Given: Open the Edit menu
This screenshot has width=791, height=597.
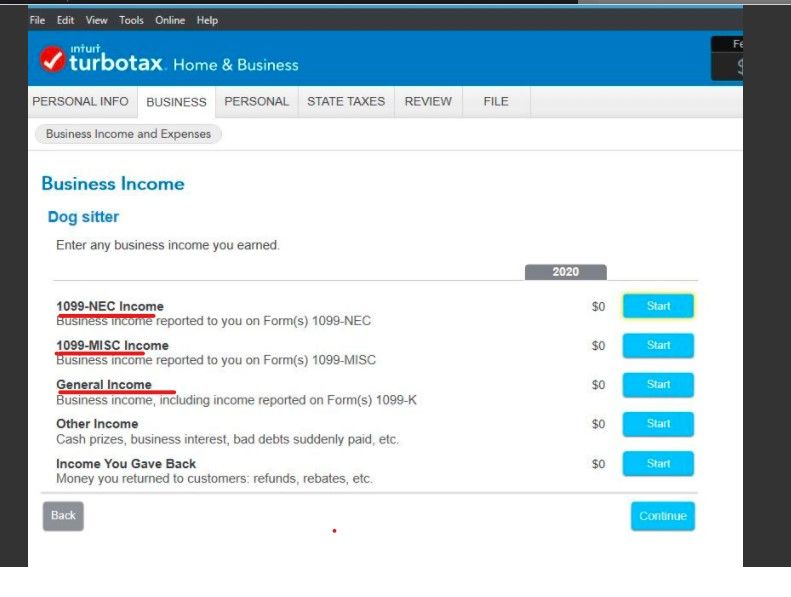Looking at the screenshot, I should [x=65, y=20].
